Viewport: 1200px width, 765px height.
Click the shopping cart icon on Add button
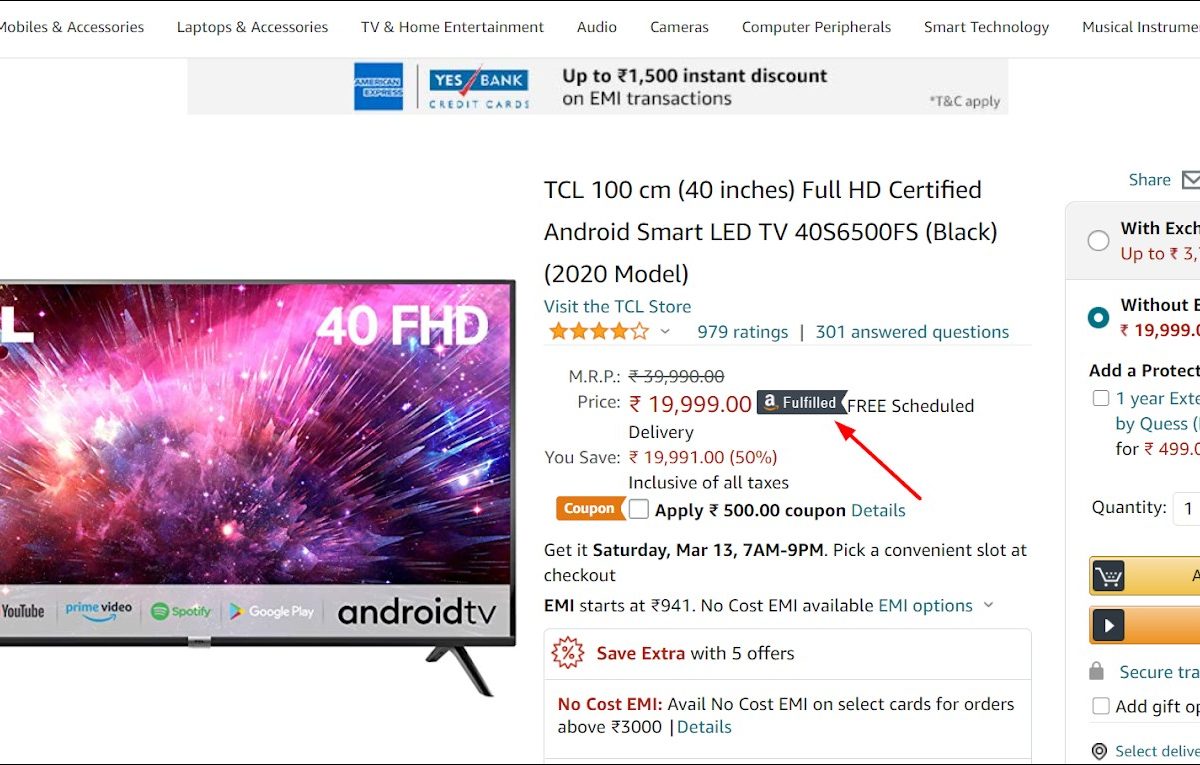1108,576
